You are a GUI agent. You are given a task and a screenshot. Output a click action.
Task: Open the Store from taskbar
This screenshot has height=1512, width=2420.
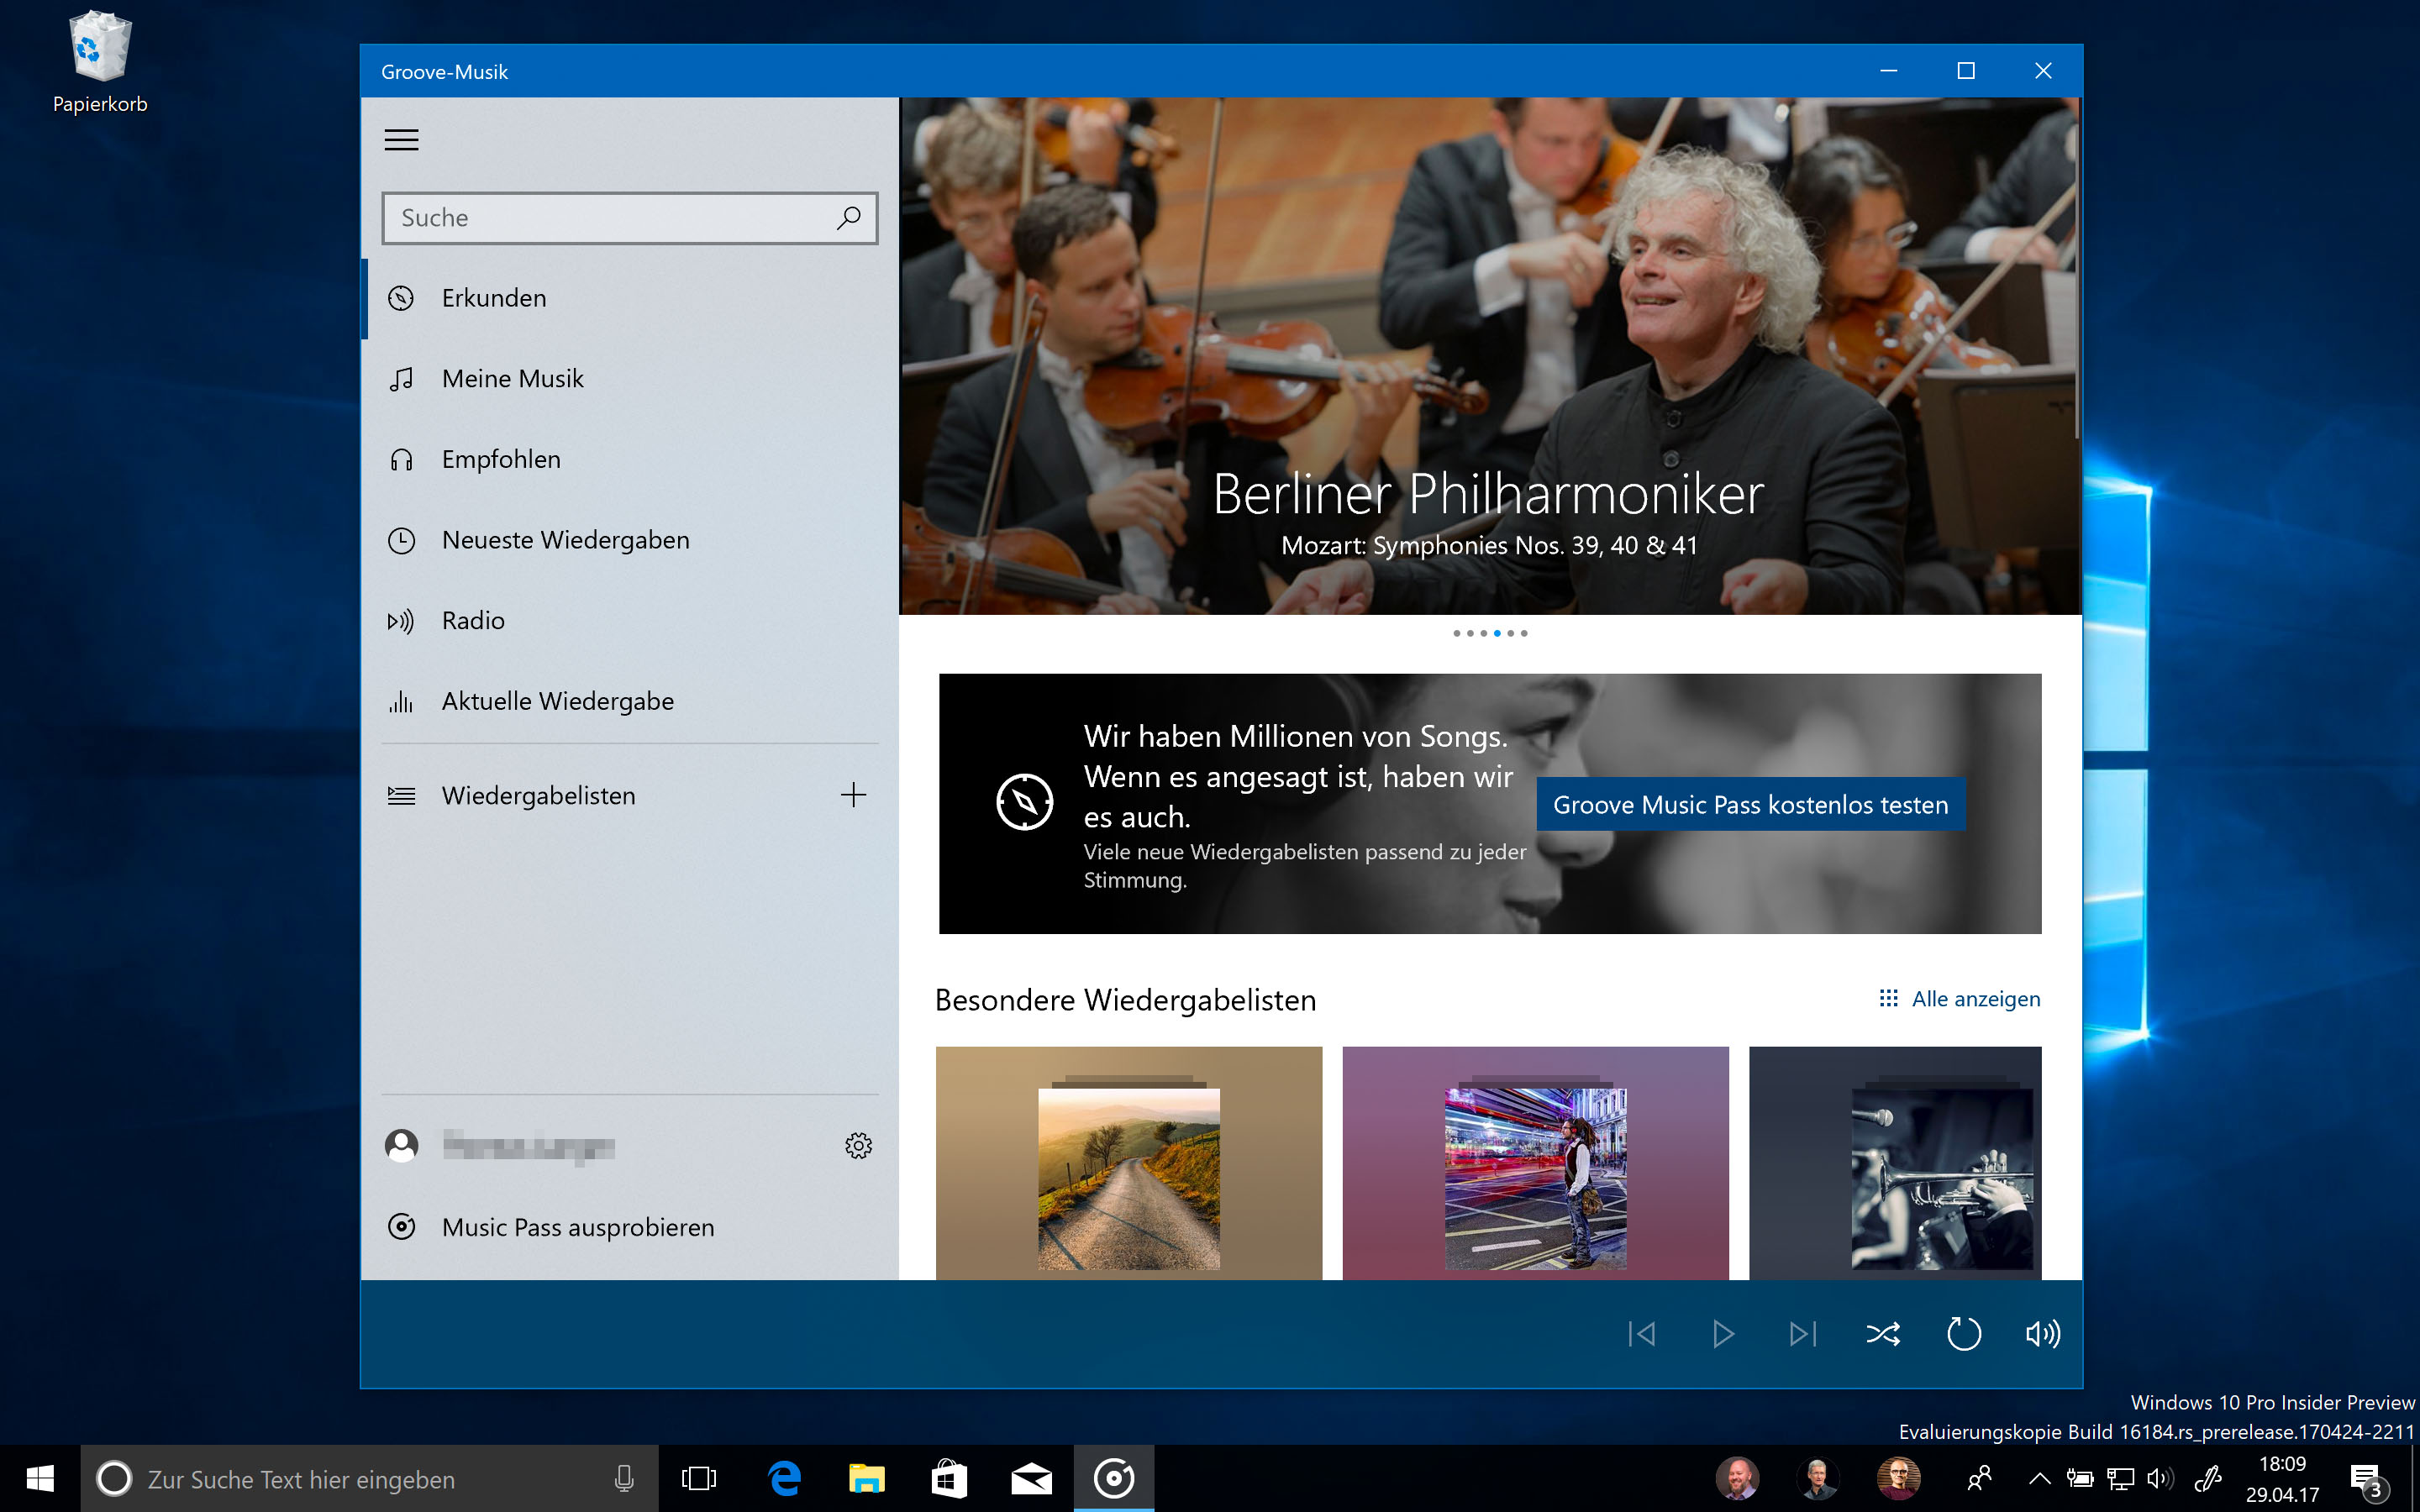tap(948, 1479)
